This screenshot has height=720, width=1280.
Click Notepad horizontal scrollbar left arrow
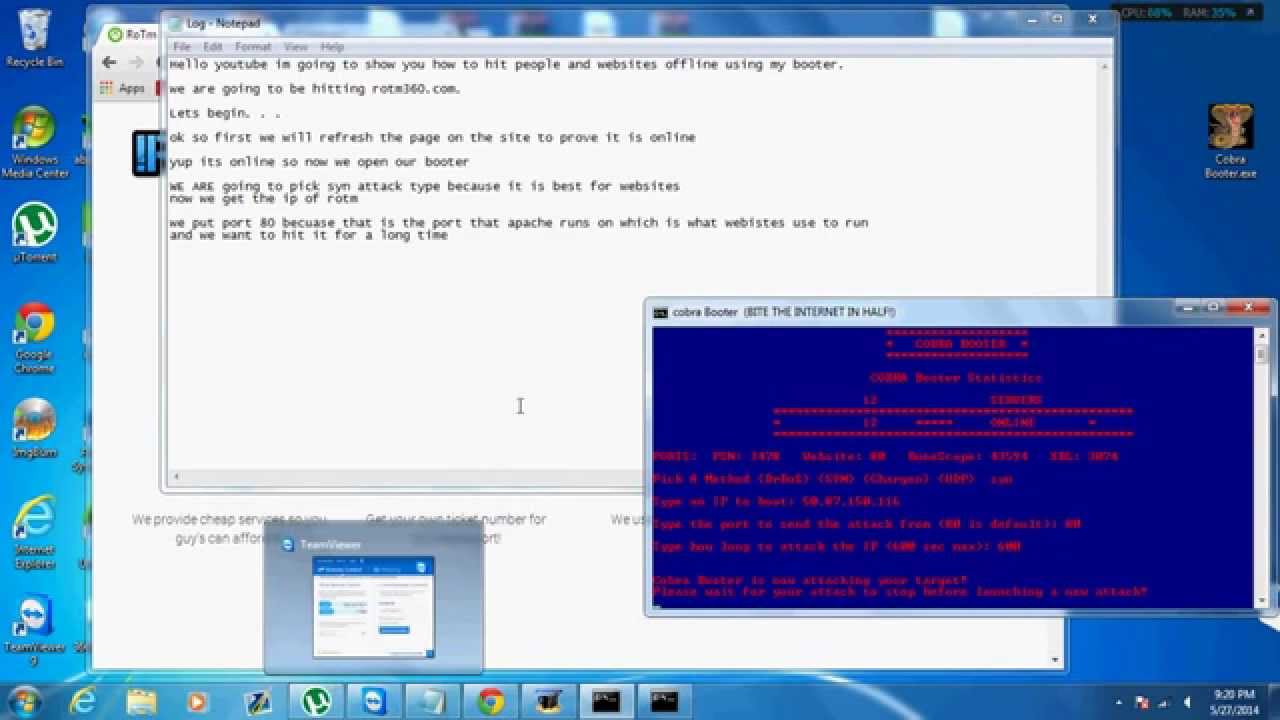point(175,477)
